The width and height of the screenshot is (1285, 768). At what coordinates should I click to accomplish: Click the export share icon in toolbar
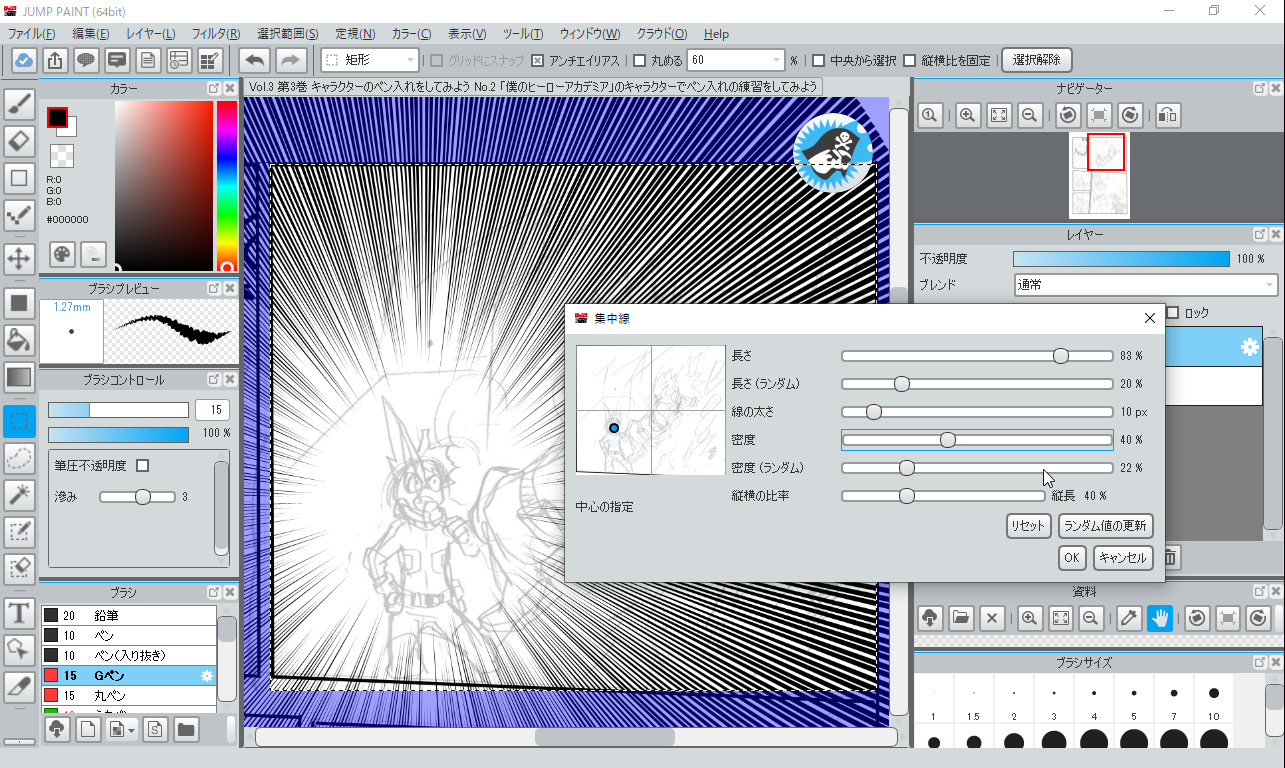coord(55,60)
